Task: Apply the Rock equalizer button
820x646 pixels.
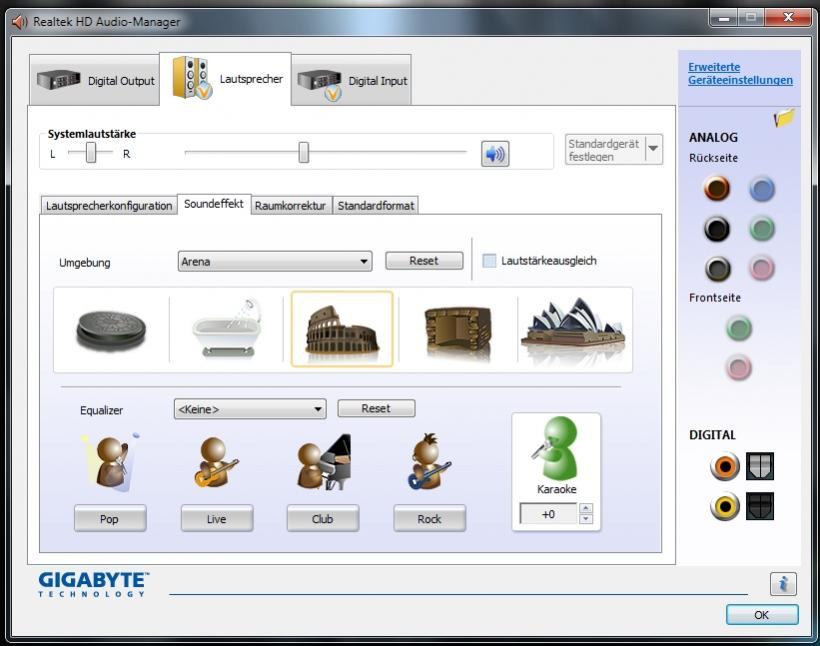Action: pyautogui.click(x=429, y=518)
